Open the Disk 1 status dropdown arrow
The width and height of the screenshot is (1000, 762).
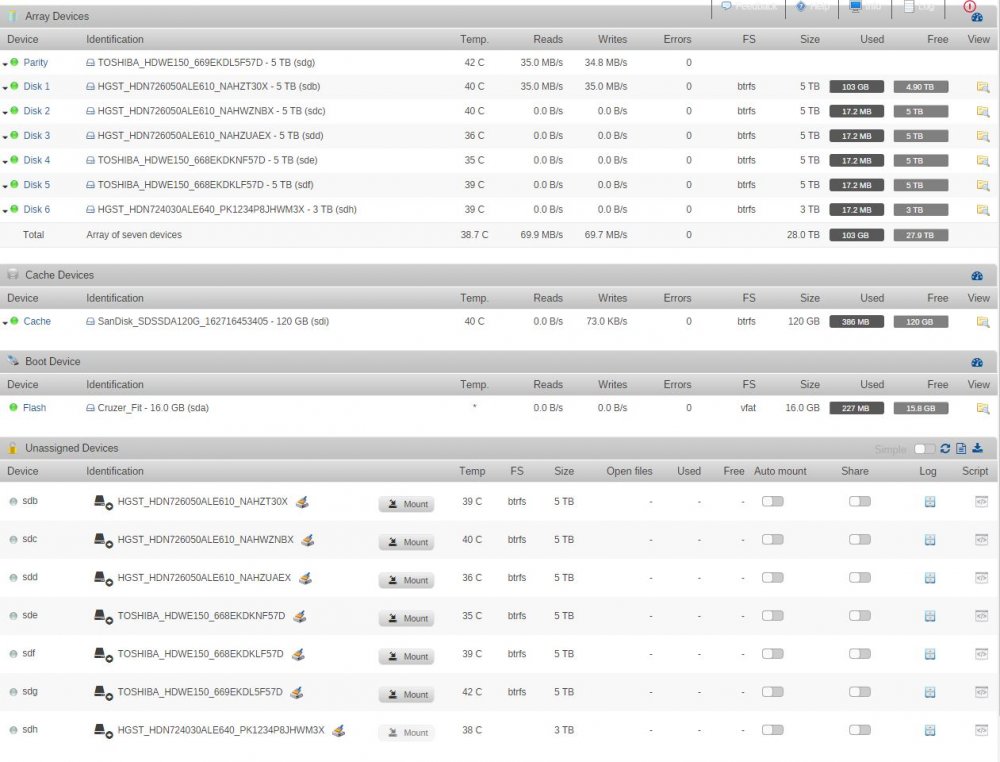pyautogui.click(x=5, y=87)
